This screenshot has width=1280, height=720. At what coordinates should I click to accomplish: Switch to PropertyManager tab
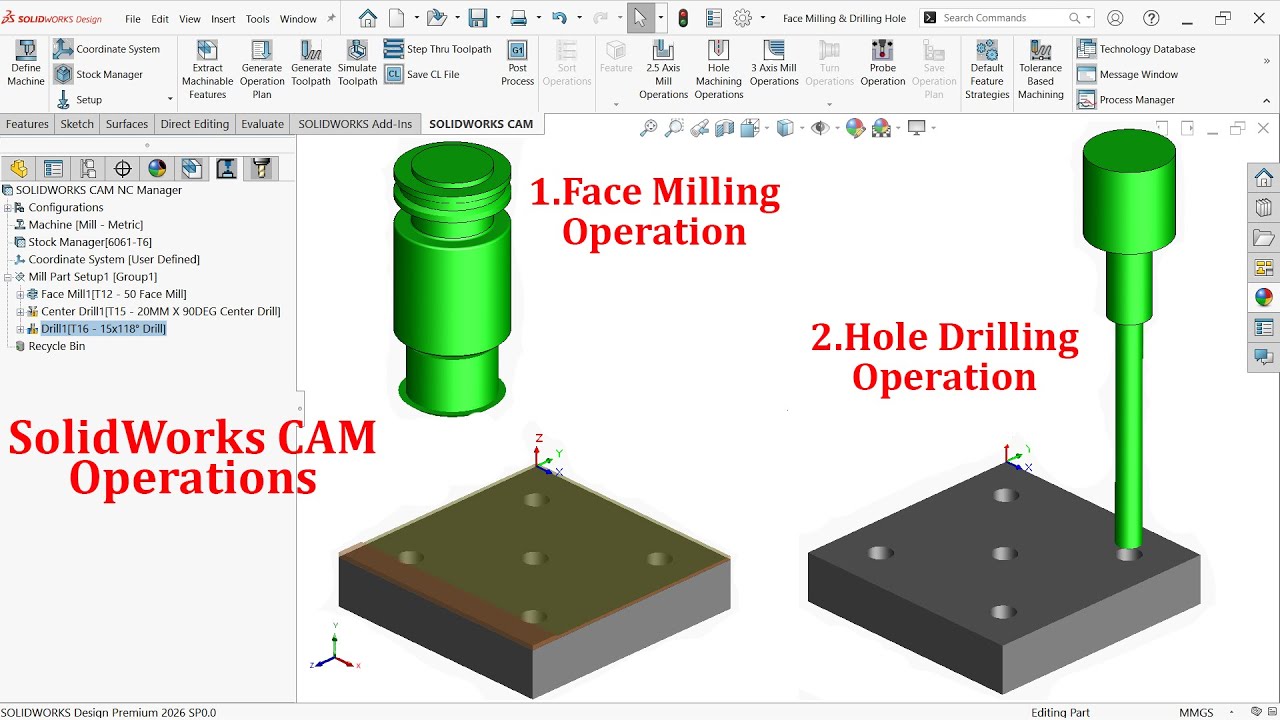pyautogui.click(x=53, y=168)
